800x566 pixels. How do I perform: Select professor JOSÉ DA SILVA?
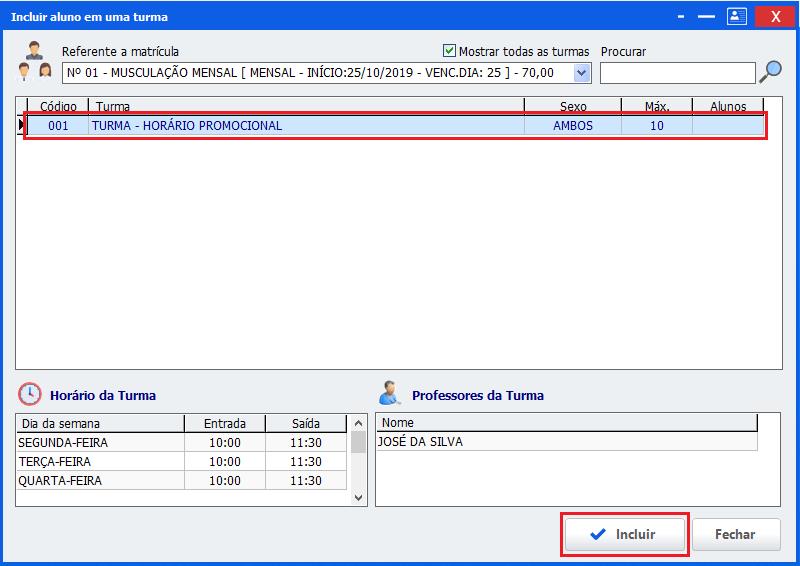(x=567, y=441)
